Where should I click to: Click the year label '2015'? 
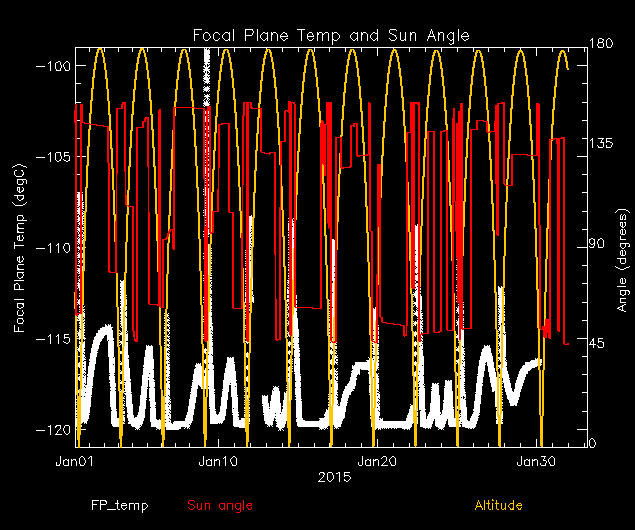point(334,477)
